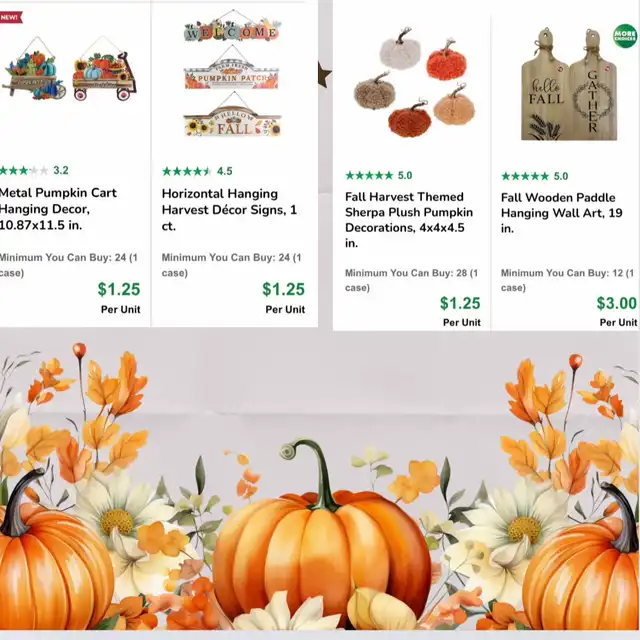Click the hello FALL paddle board picture
The image size is (640, 640).
[x=545, y=85]
